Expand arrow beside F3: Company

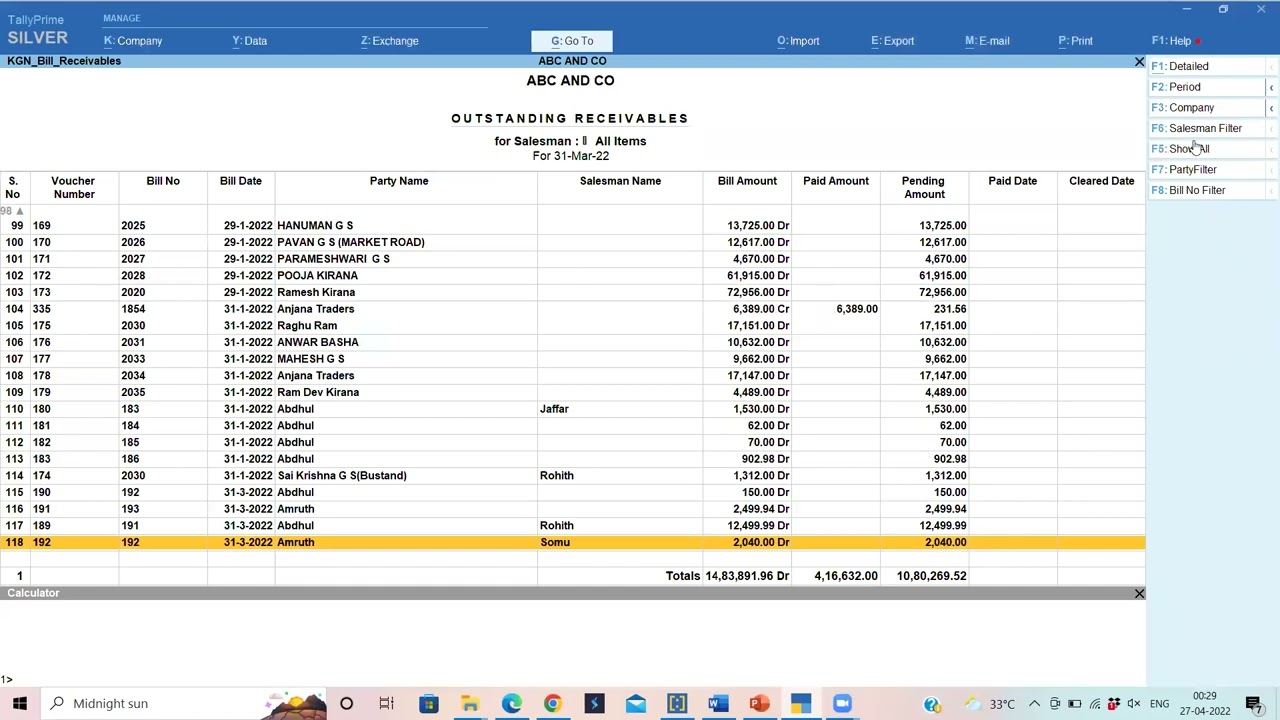1271,108
